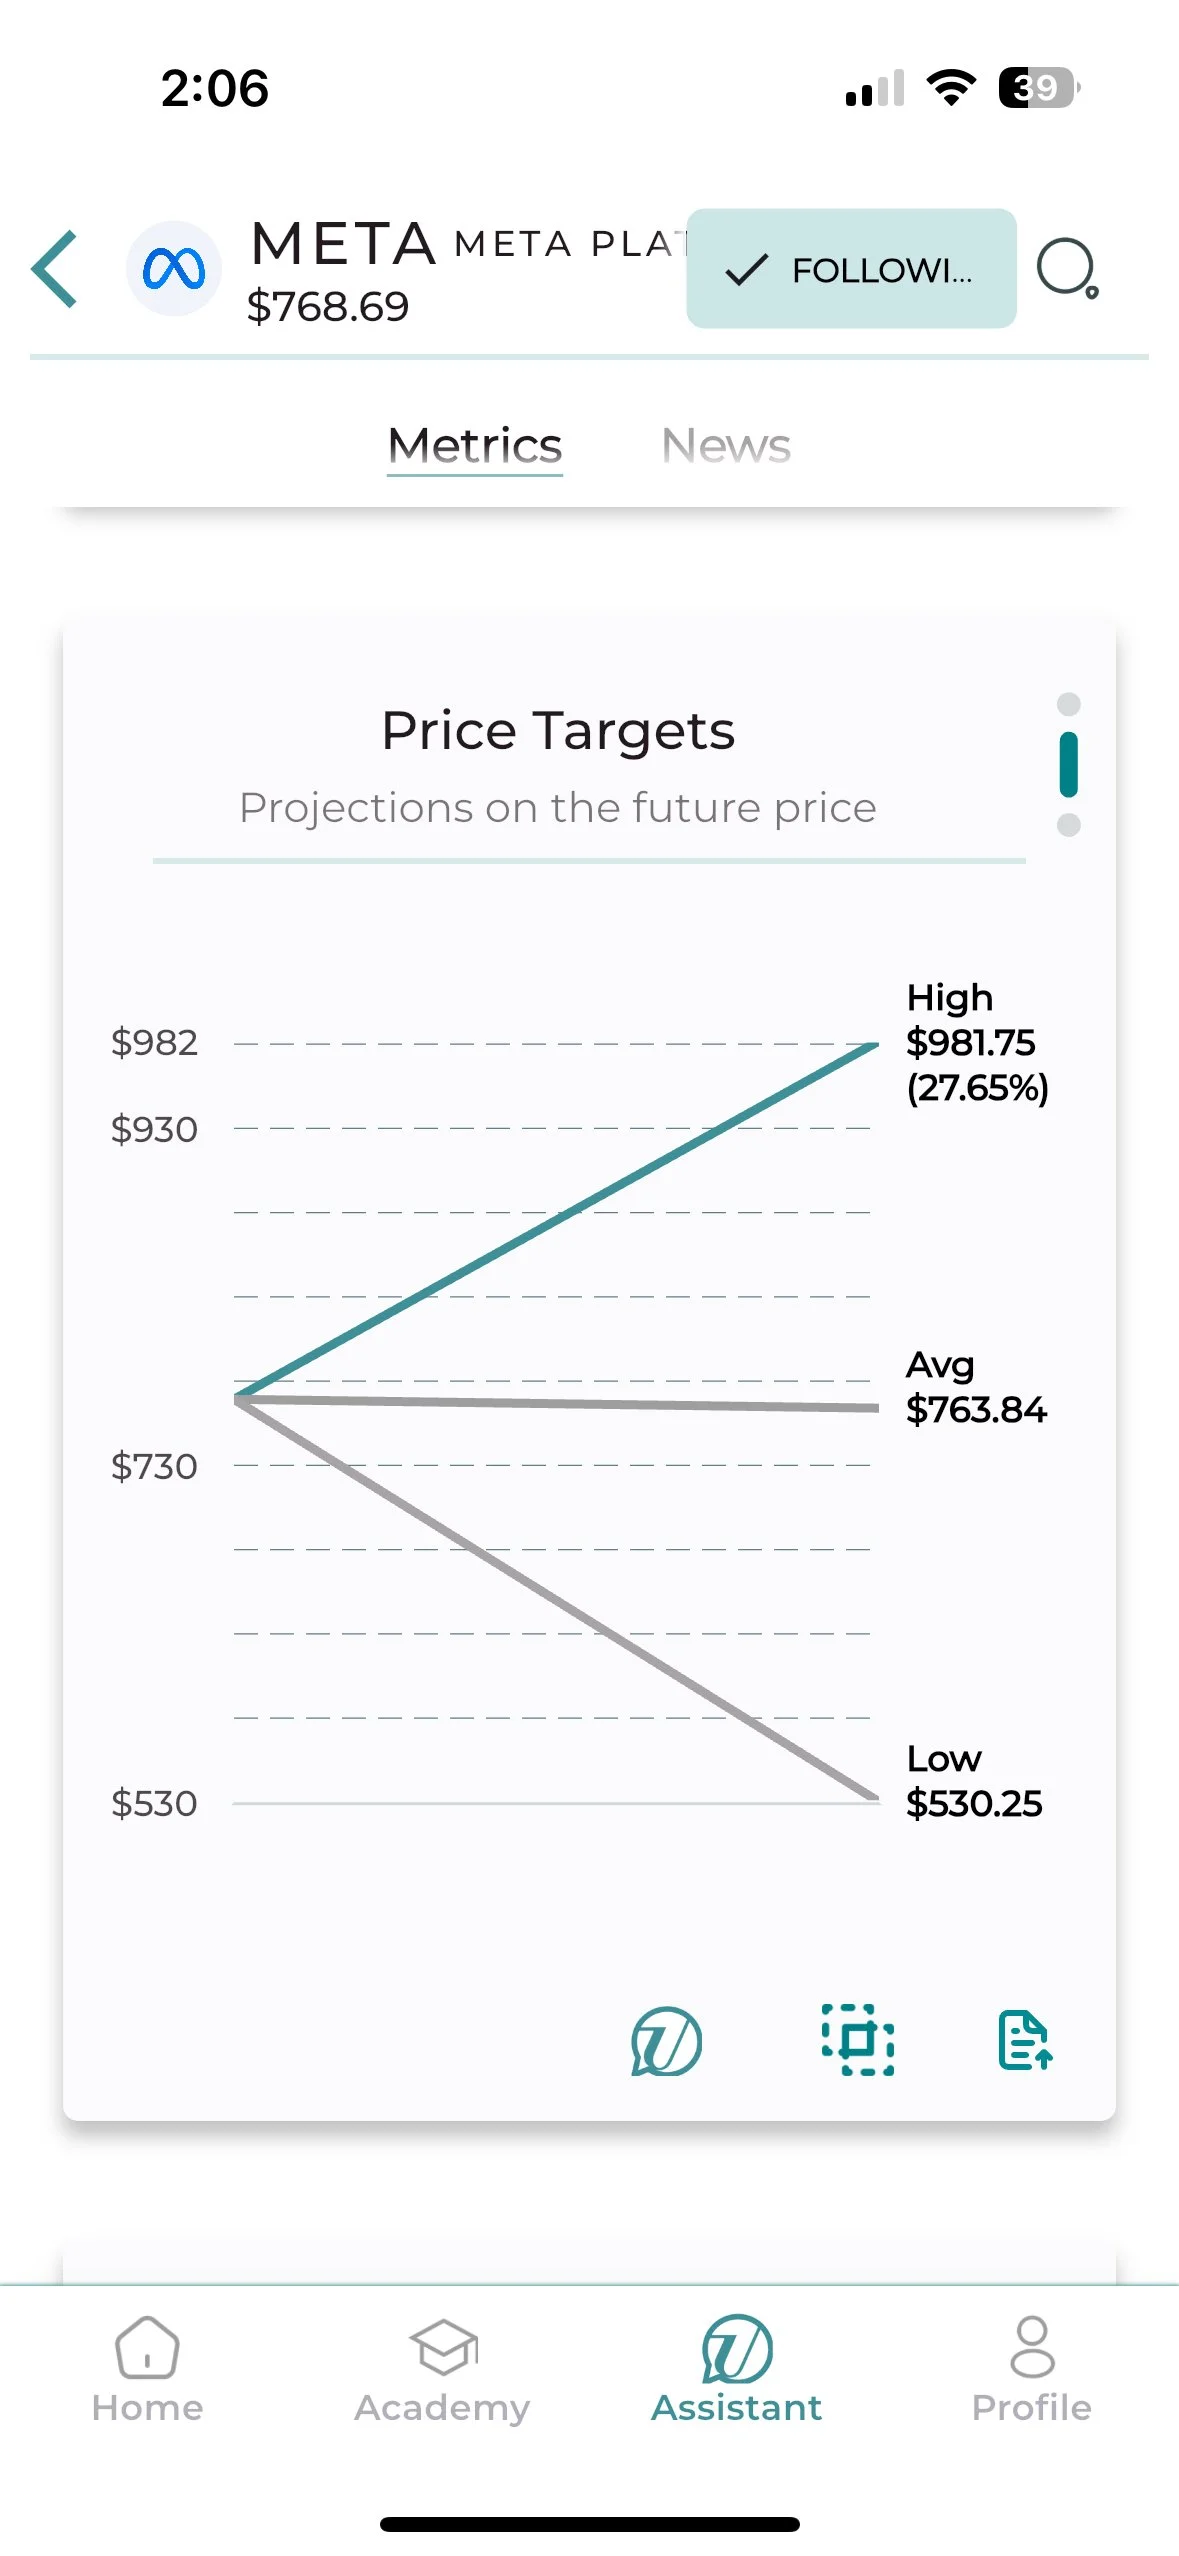Tap the Meta logo icon
Viewport: 1179px width, 2556px height.
tap(174, 268)
